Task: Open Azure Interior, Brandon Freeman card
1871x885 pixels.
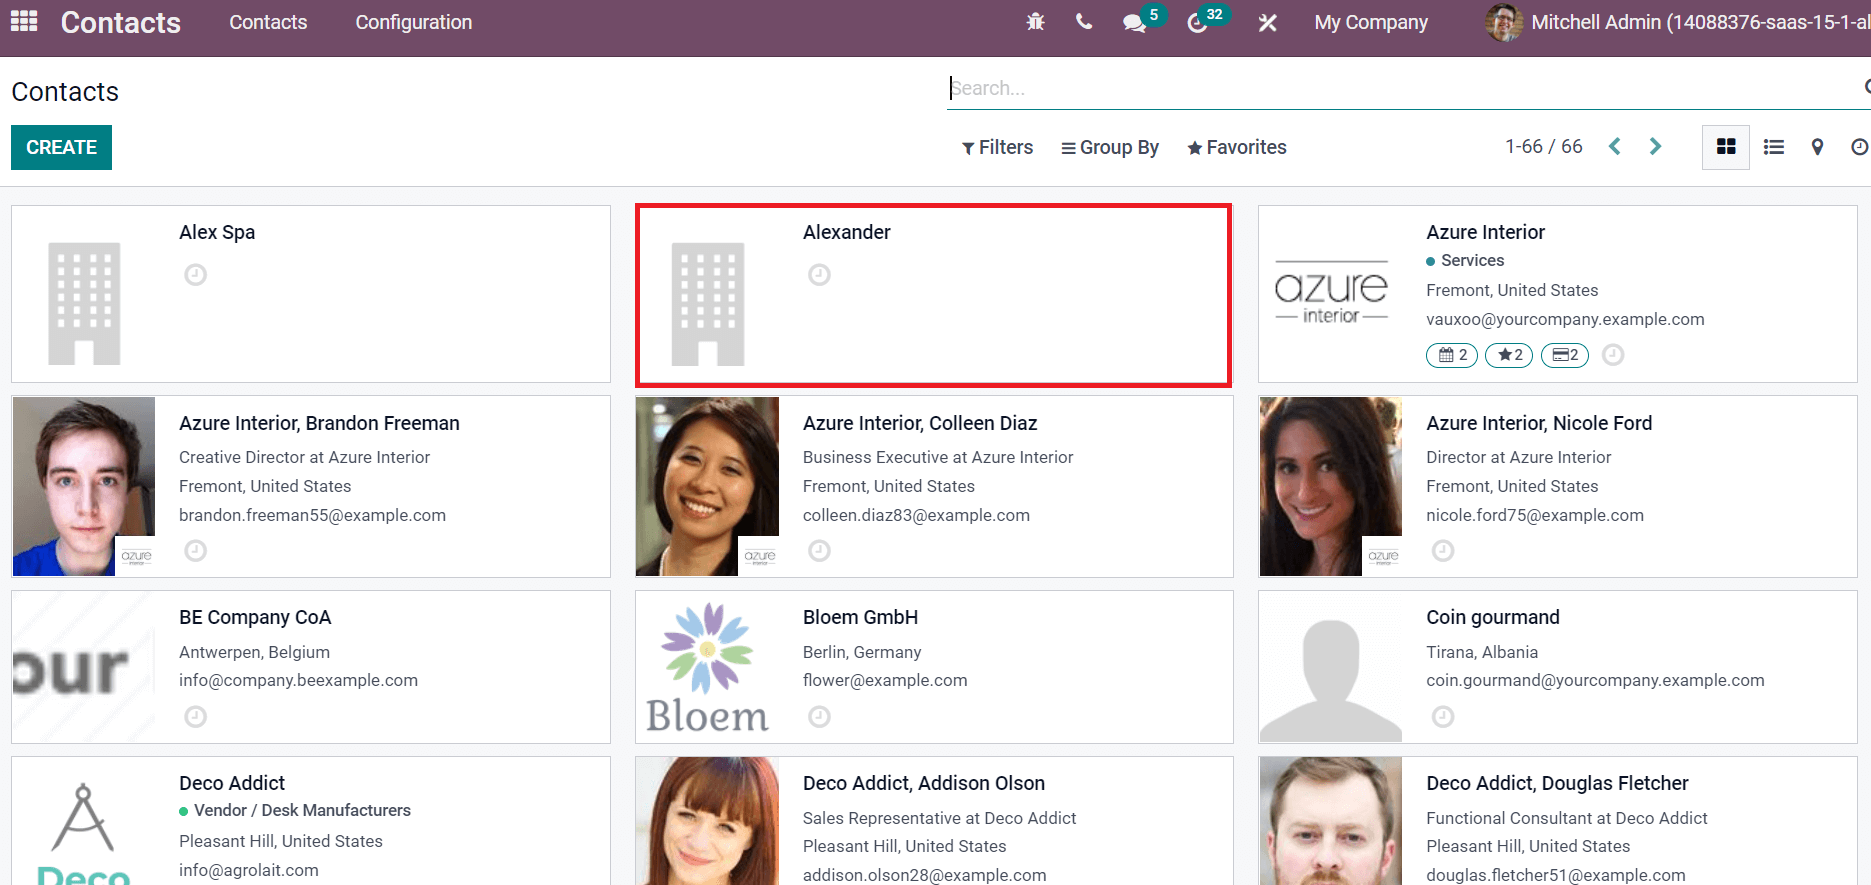Action: pyautogui.click(x=311, y=486)
